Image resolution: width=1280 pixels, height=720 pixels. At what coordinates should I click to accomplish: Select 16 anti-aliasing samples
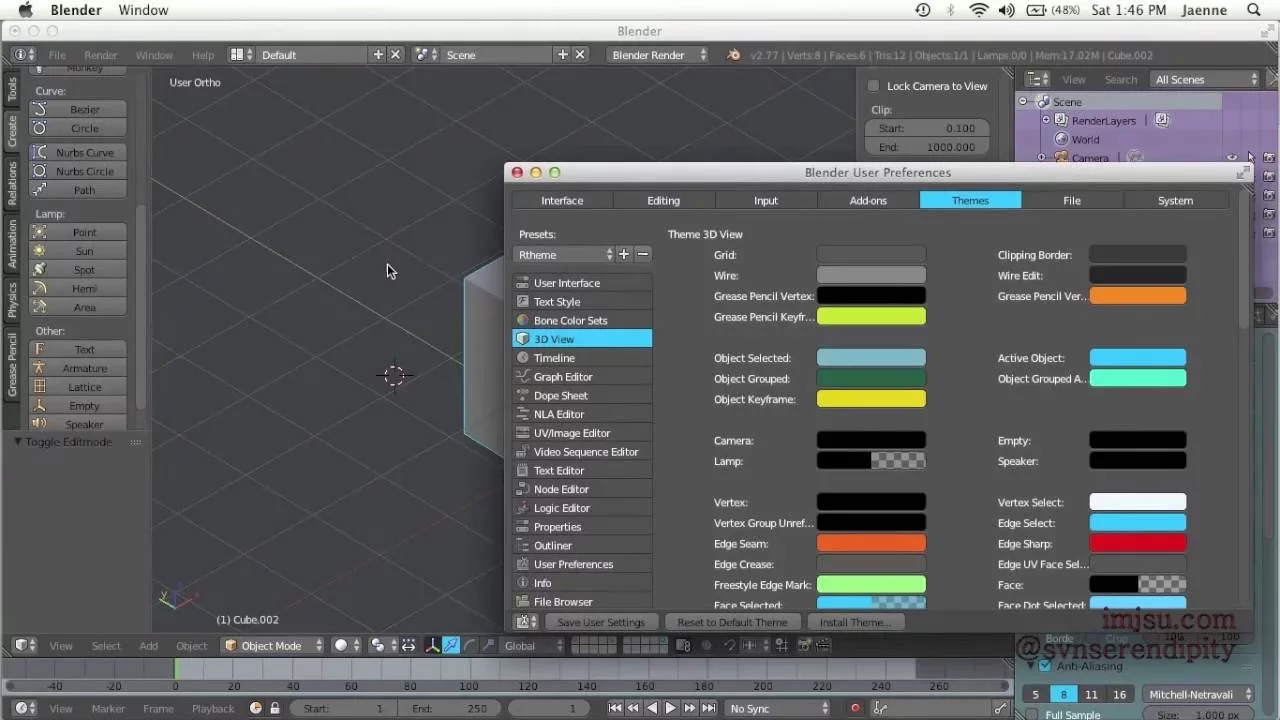coord(1119,694)
